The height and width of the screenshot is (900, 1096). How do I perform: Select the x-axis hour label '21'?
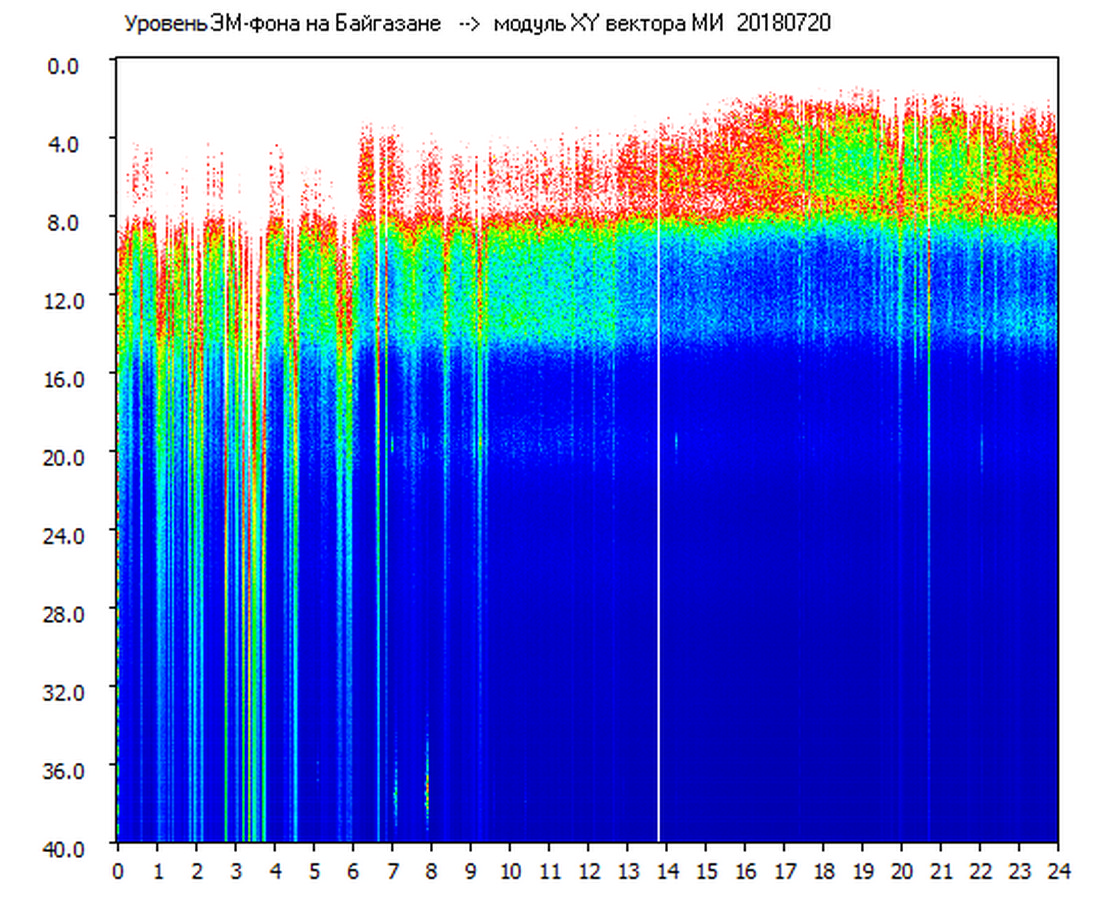tap(940, 870)
